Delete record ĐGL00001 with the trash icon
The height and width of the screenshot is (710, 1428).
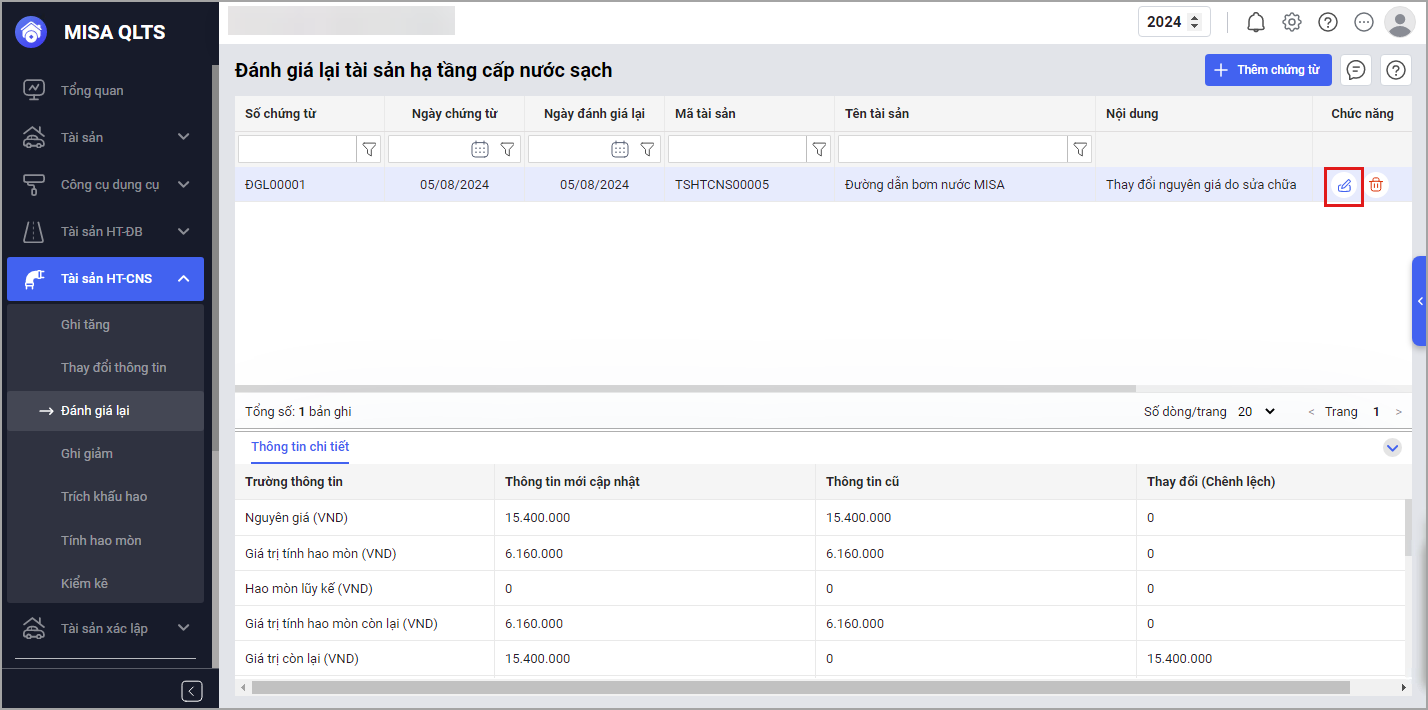[x=1376, y=185]
